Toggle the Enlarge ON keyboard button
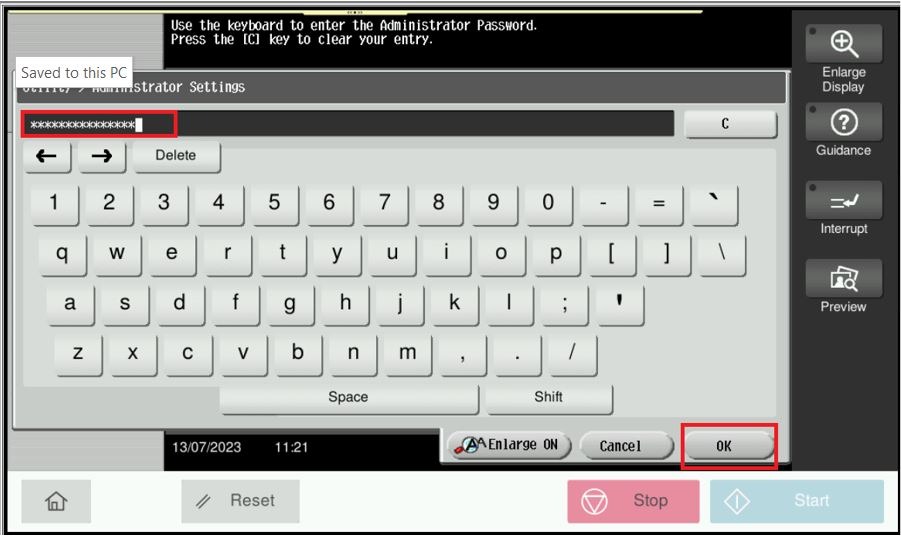Screen dimensions: 901x536 tap(507, 445)
